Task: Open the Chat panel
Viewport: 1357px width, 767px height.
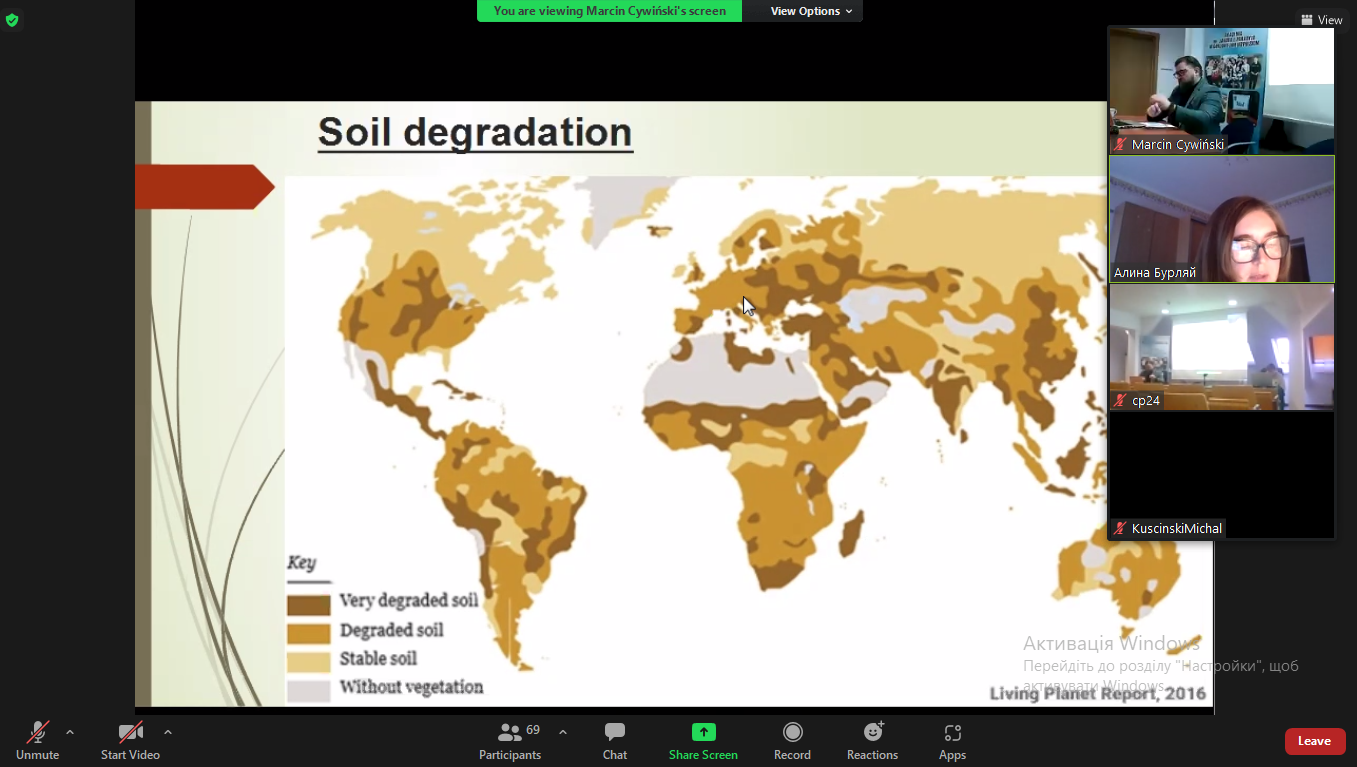Action: pos(615,733)
